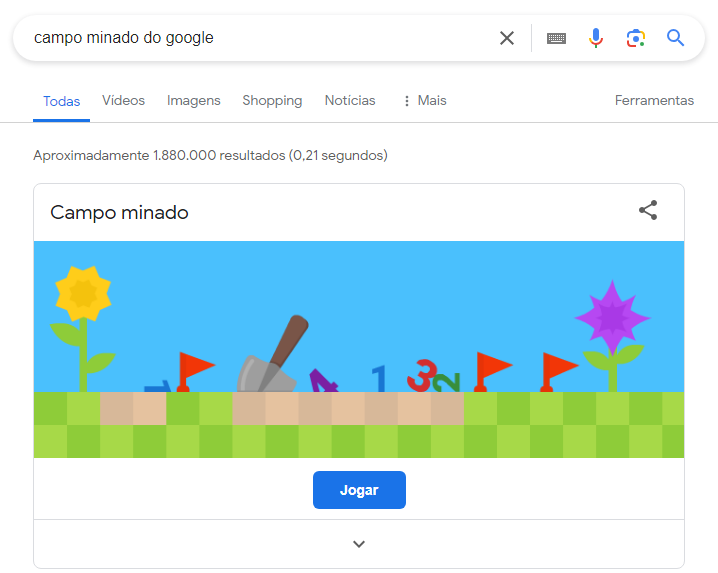Expand the game card with the chevron
This screenshot has width=718, height=573.
coord(359,544)
